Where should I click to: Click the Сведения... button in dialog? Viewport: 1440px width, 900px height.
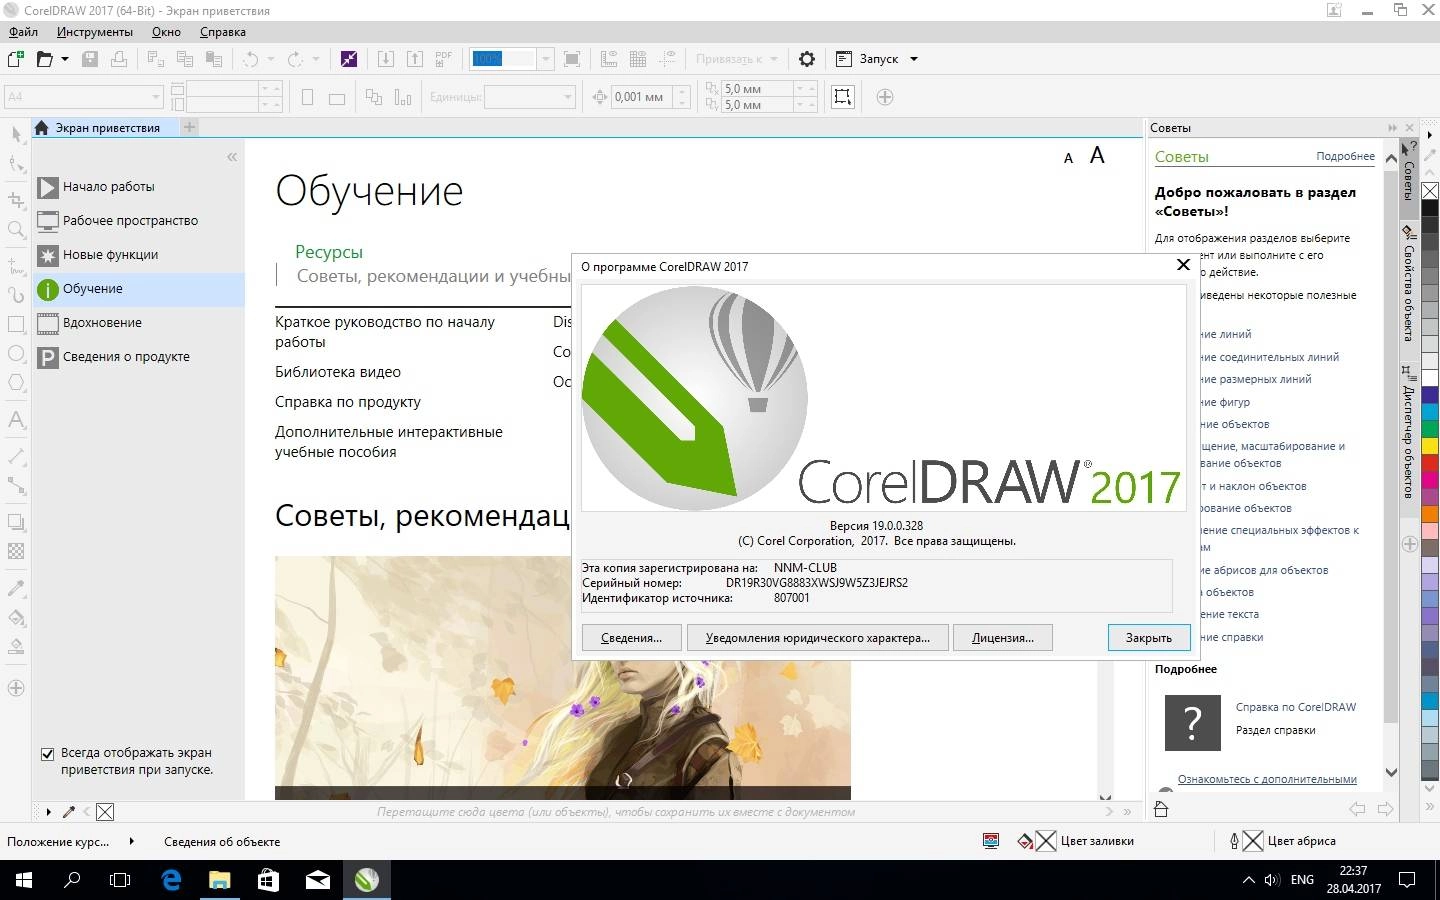point(631,638)
